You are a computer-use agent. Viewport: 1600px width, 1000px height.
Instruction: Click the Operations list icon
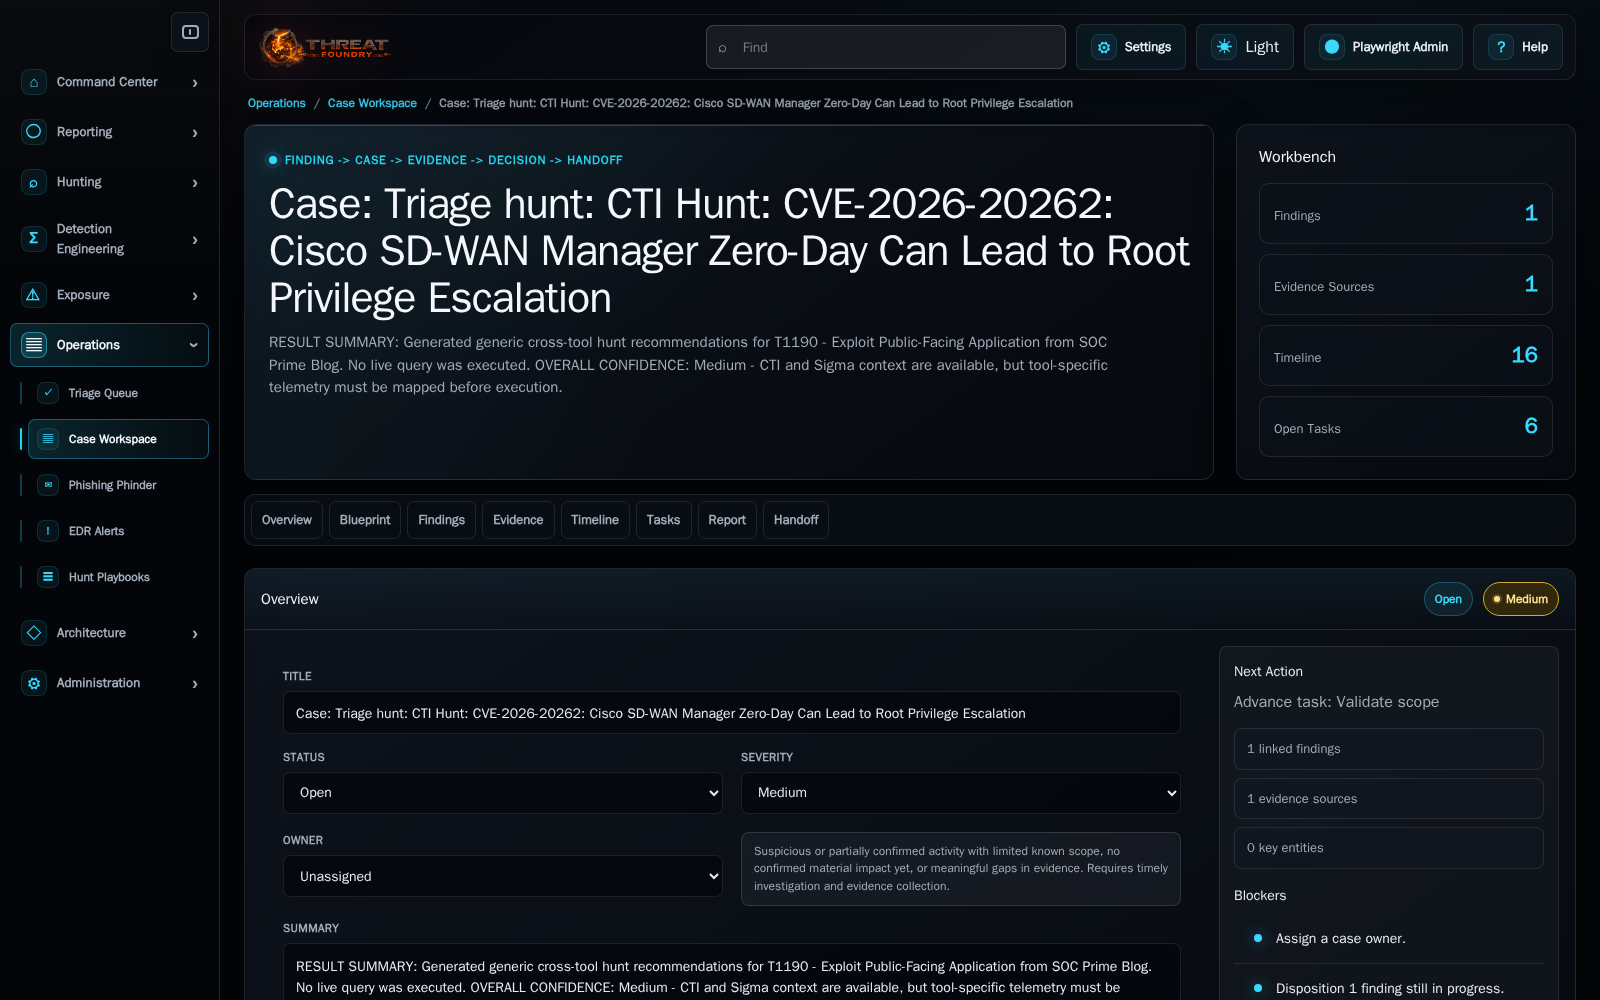(34, 345)
